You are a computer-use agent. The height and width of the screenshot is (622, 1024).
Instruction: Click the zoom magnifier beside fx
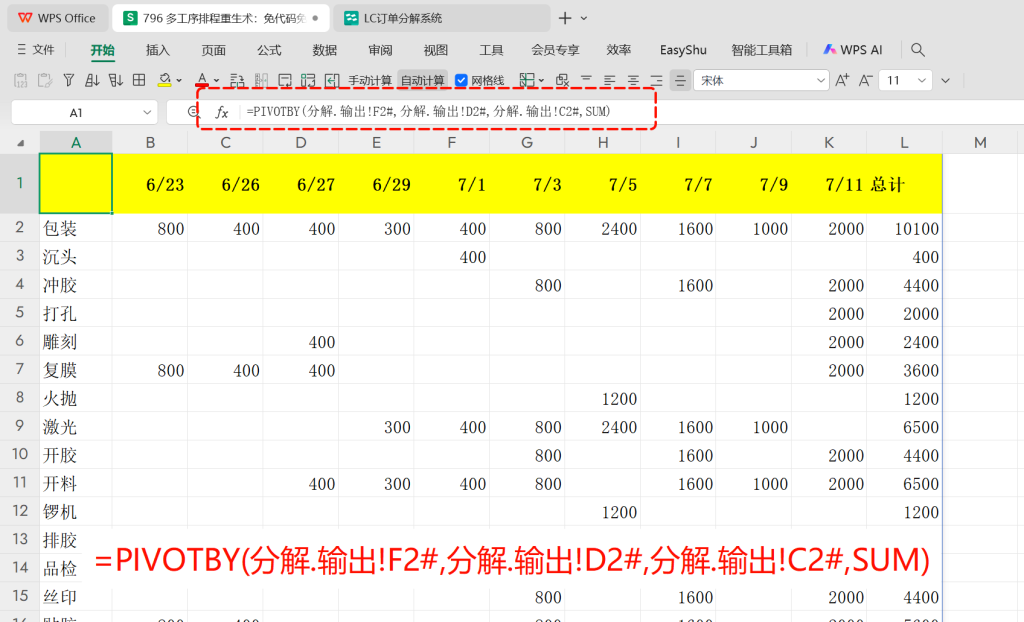(x=193, y=112)
